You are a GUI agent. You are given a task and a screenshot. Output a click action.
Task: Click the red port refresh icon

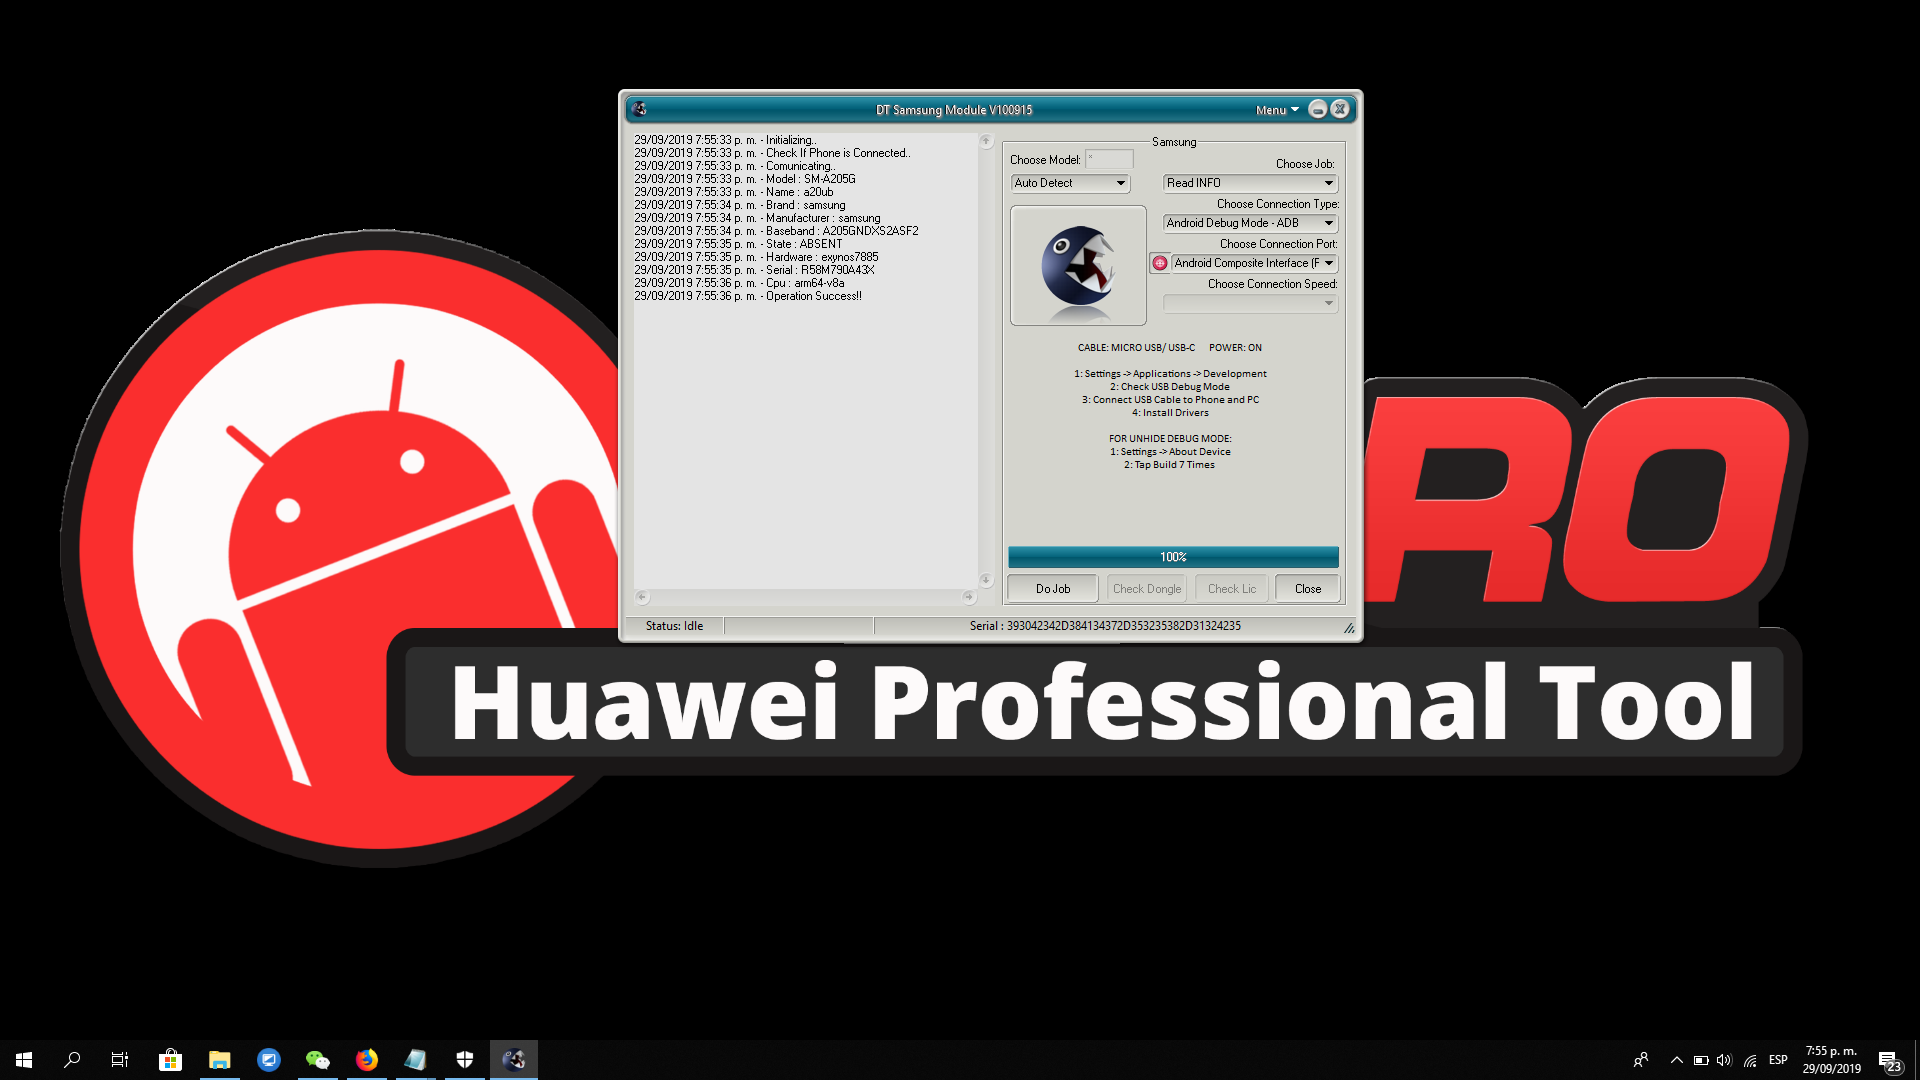click(1160, 263)
